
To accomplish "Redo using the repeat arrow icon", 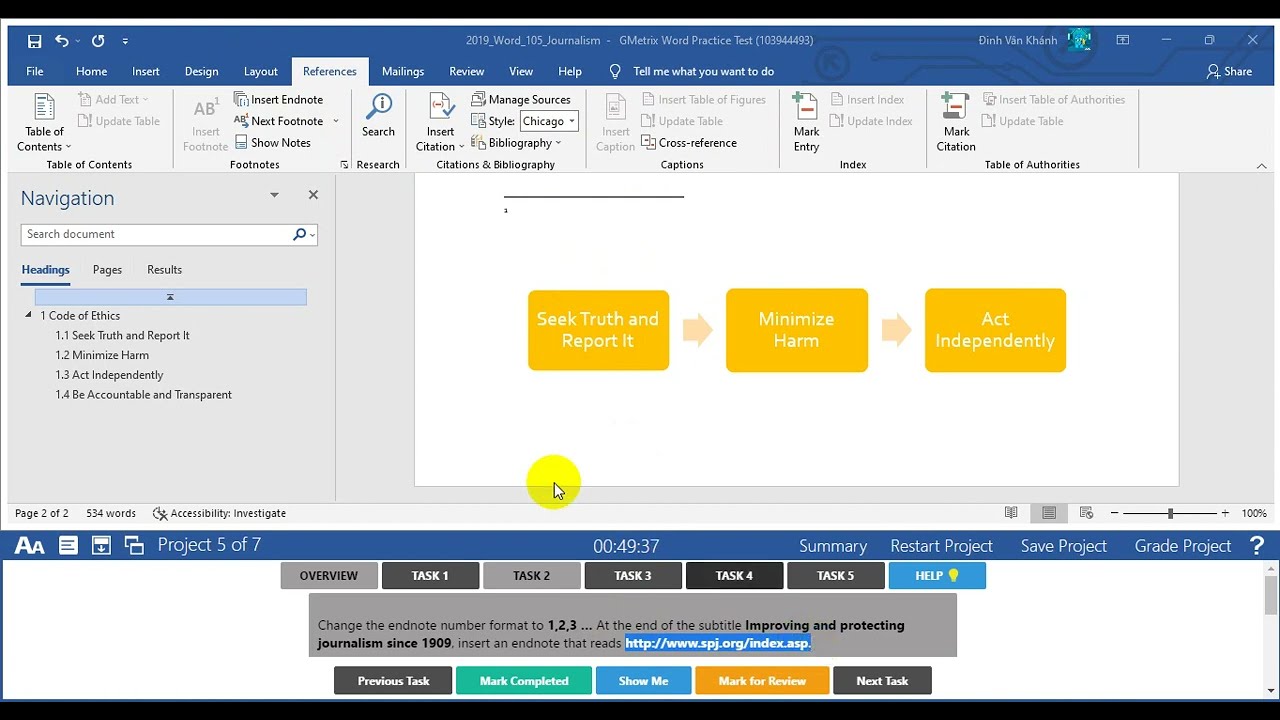I will [98, 41].
